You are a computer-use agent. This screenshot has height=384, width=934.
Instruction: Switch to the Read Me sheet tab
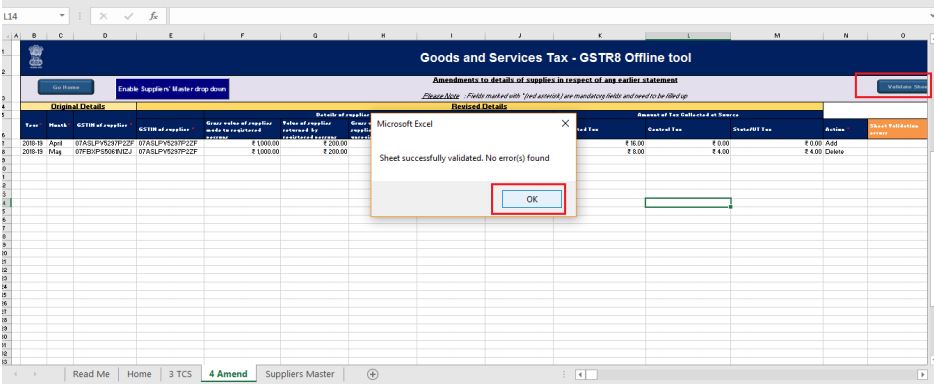click(91, 374)
